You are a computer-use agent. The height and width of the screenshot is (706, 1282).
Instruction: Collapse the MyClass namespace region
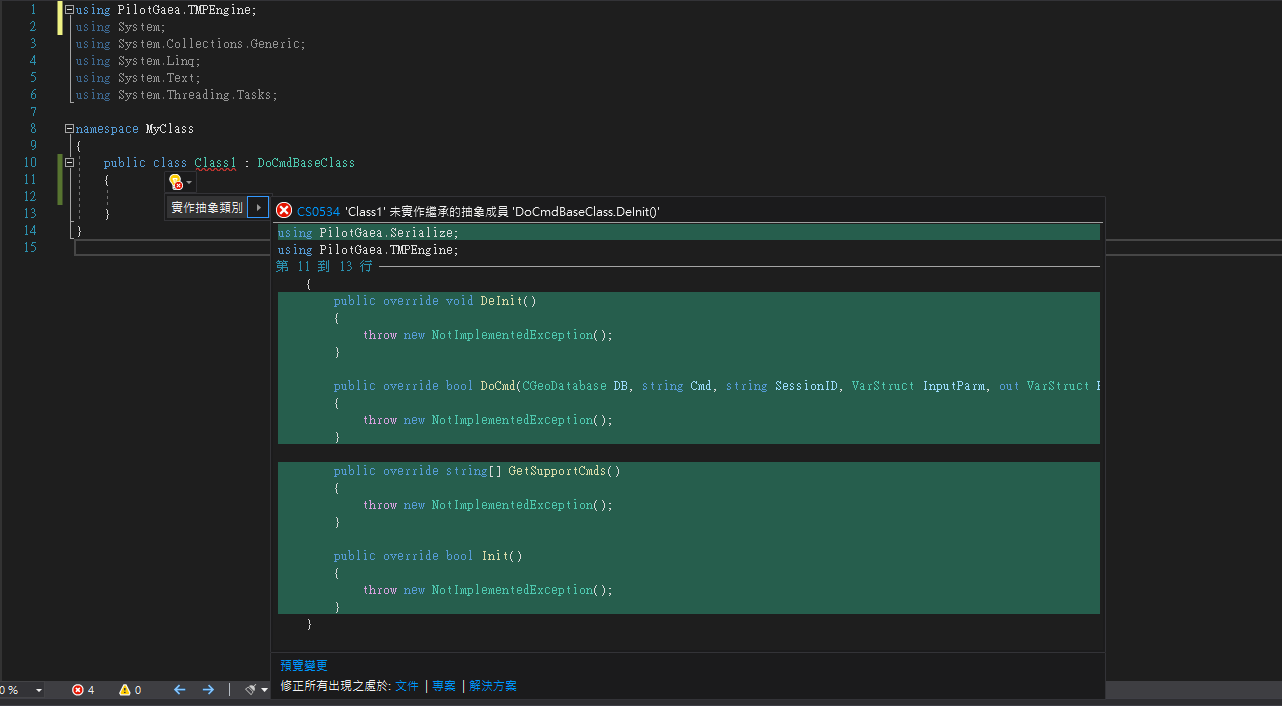tap(68, 128)
